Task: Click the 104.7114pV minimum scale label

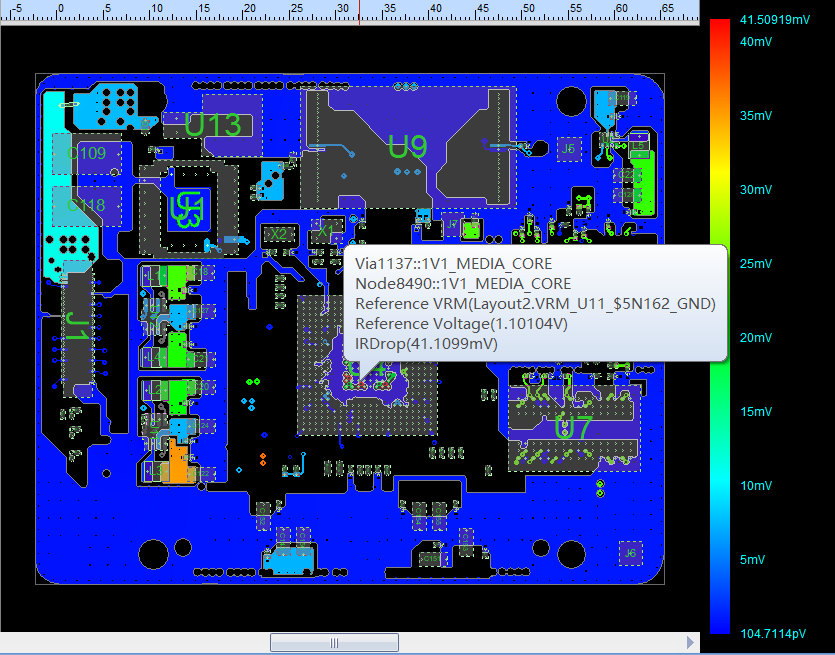Action: (x=773, y=634)
